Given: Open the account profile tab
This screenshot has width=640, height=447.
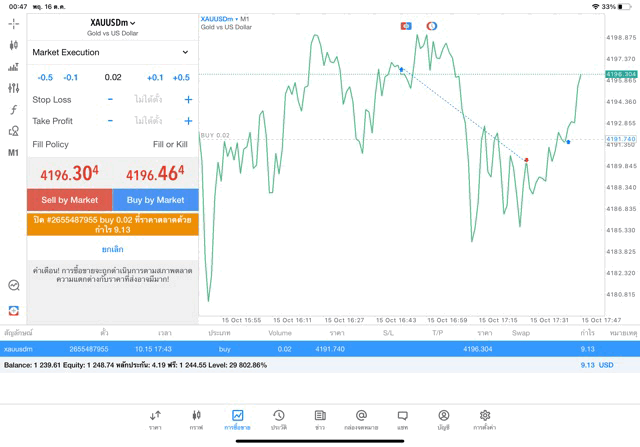Looking at the screenshot, I should tap(444, 419).
